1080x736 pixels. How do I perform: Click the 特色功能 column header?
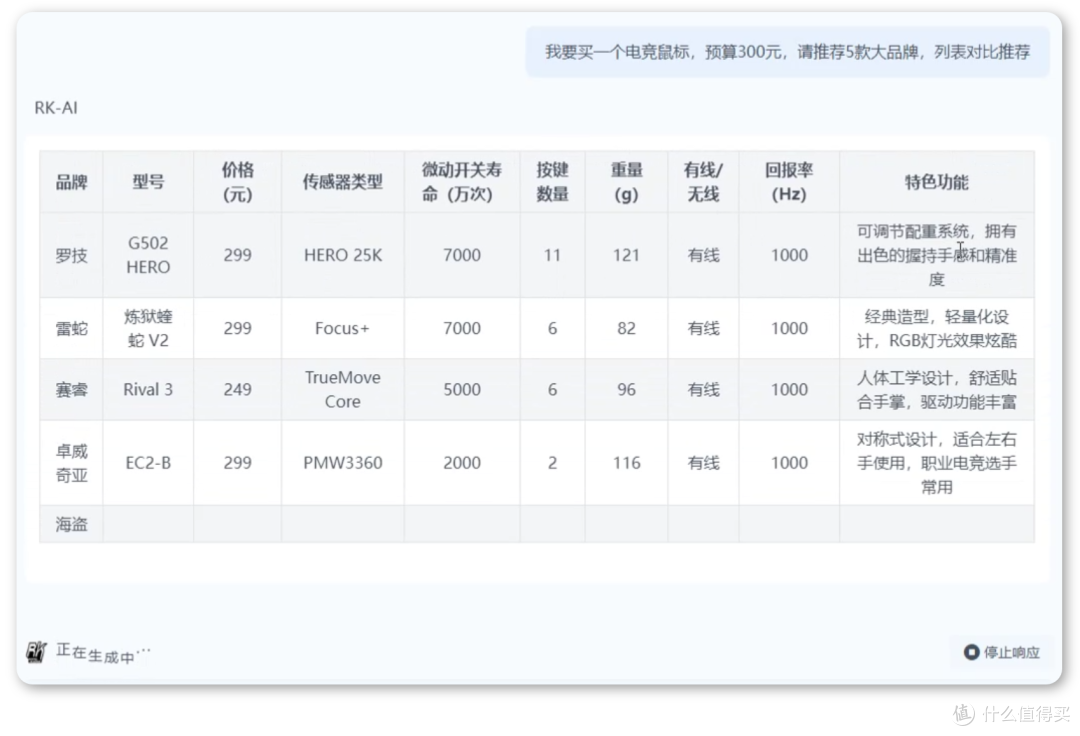click(x=937, y=182)
